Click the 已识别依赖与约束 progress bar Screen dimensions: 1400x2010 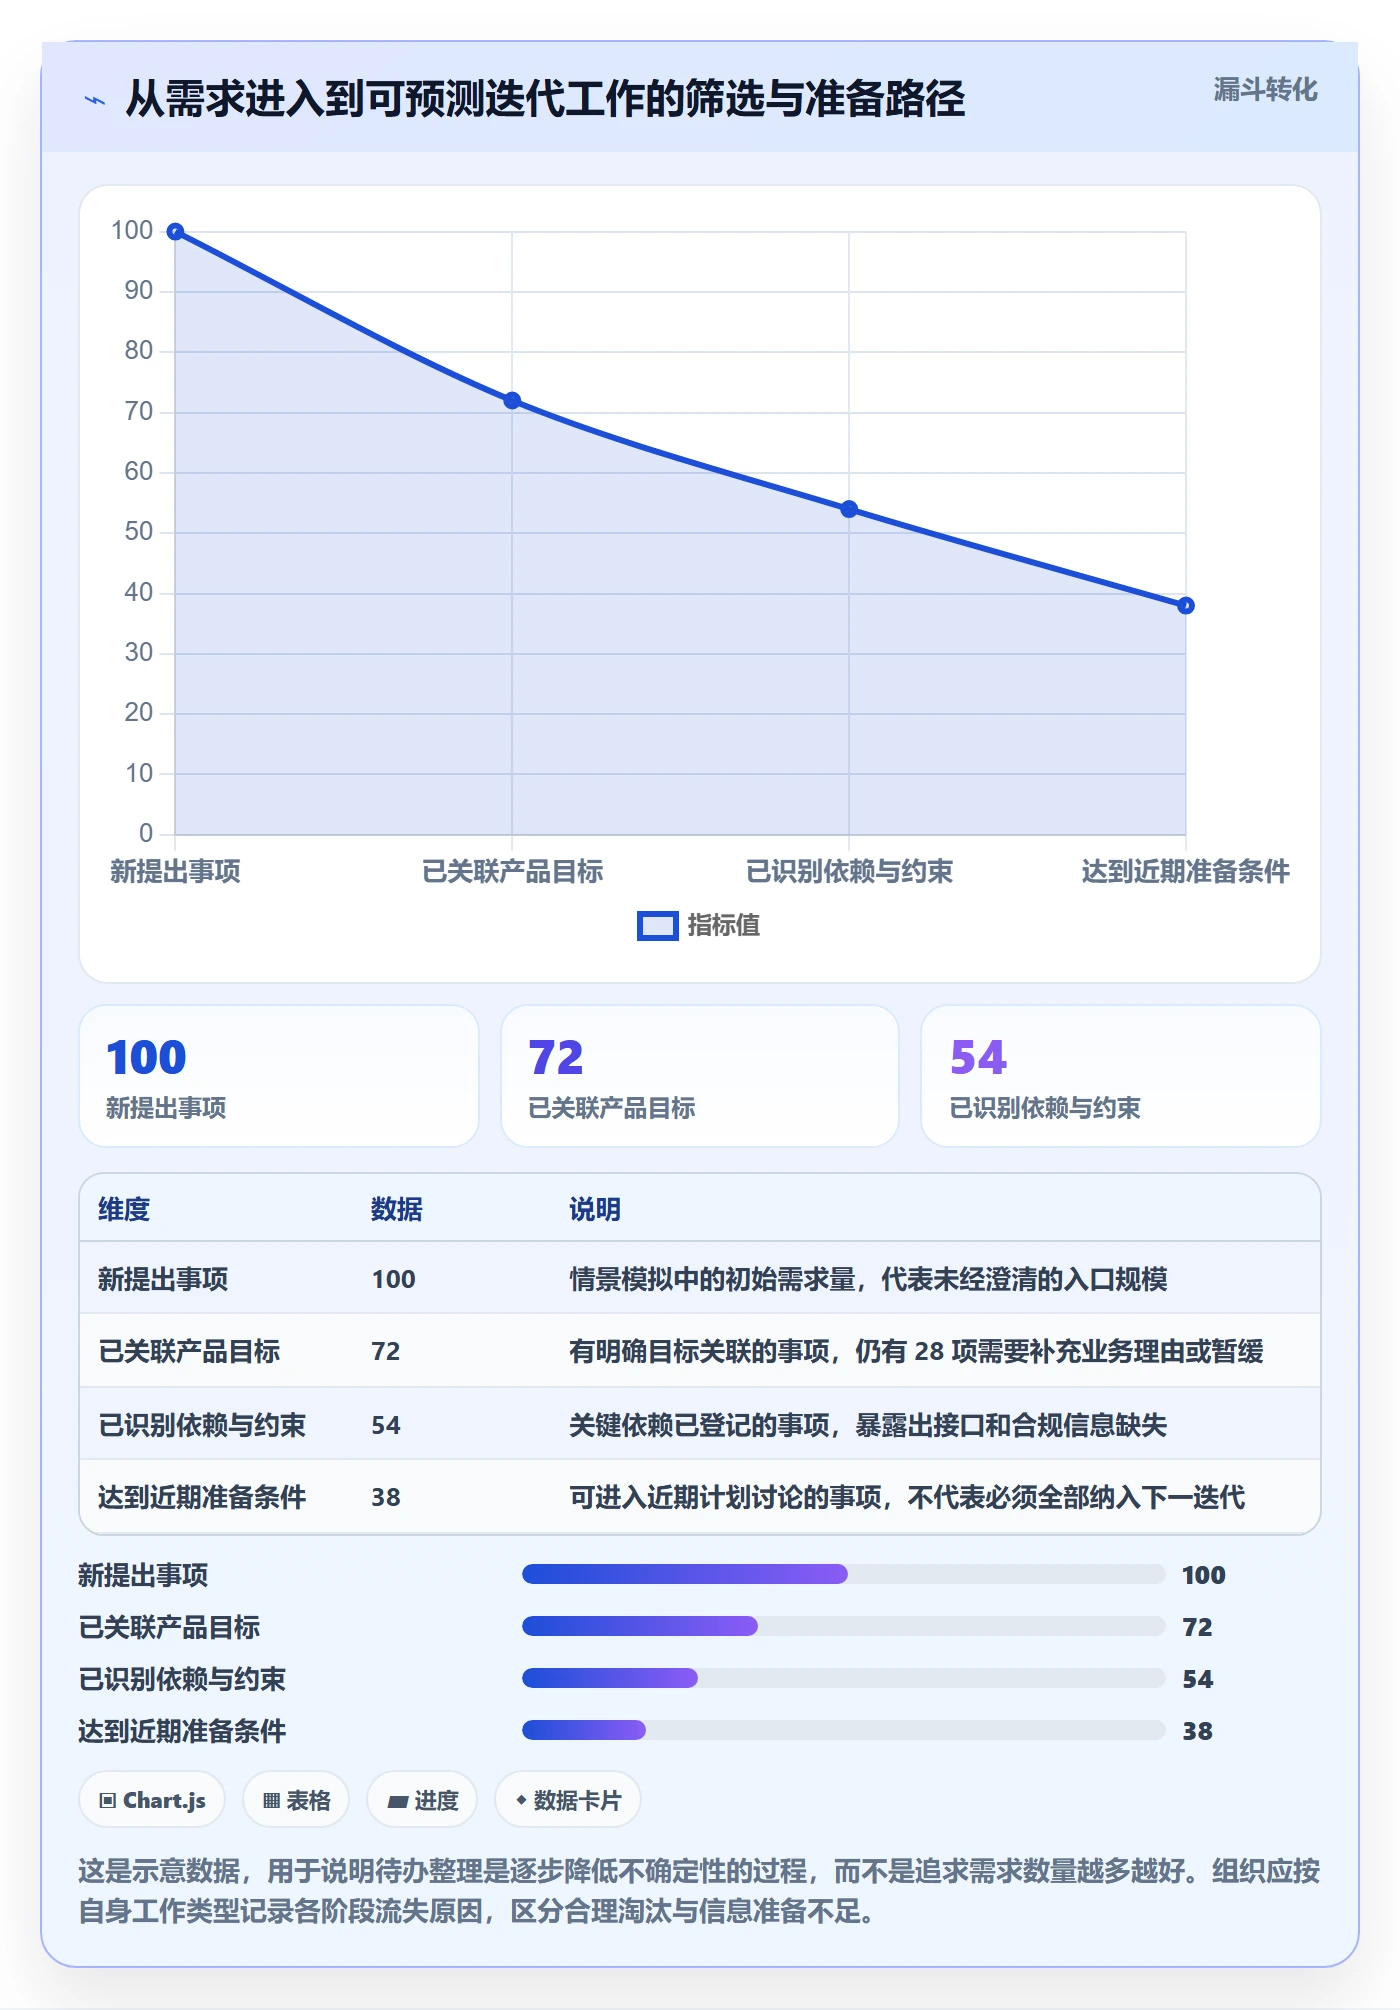tap(844, 1678)
